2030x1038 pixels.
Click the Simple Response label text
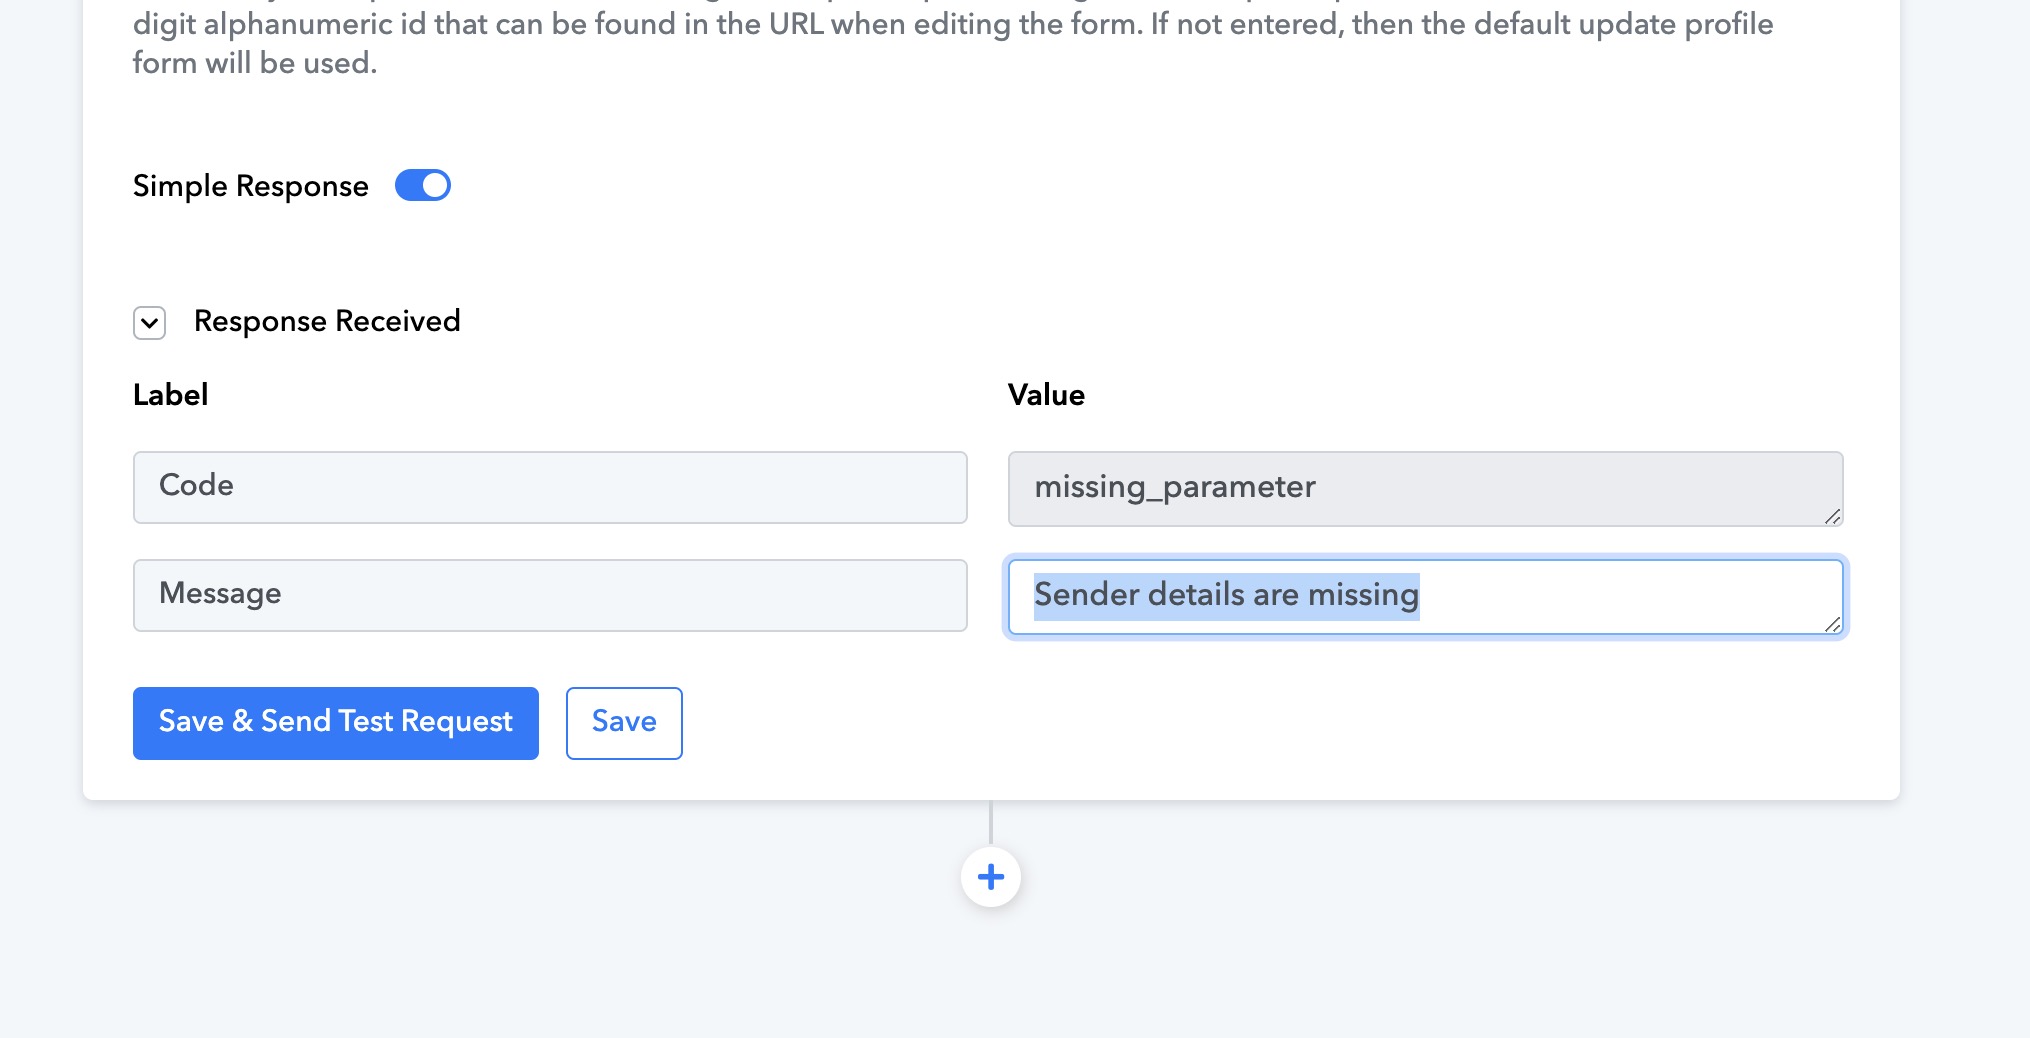[251, 186]
